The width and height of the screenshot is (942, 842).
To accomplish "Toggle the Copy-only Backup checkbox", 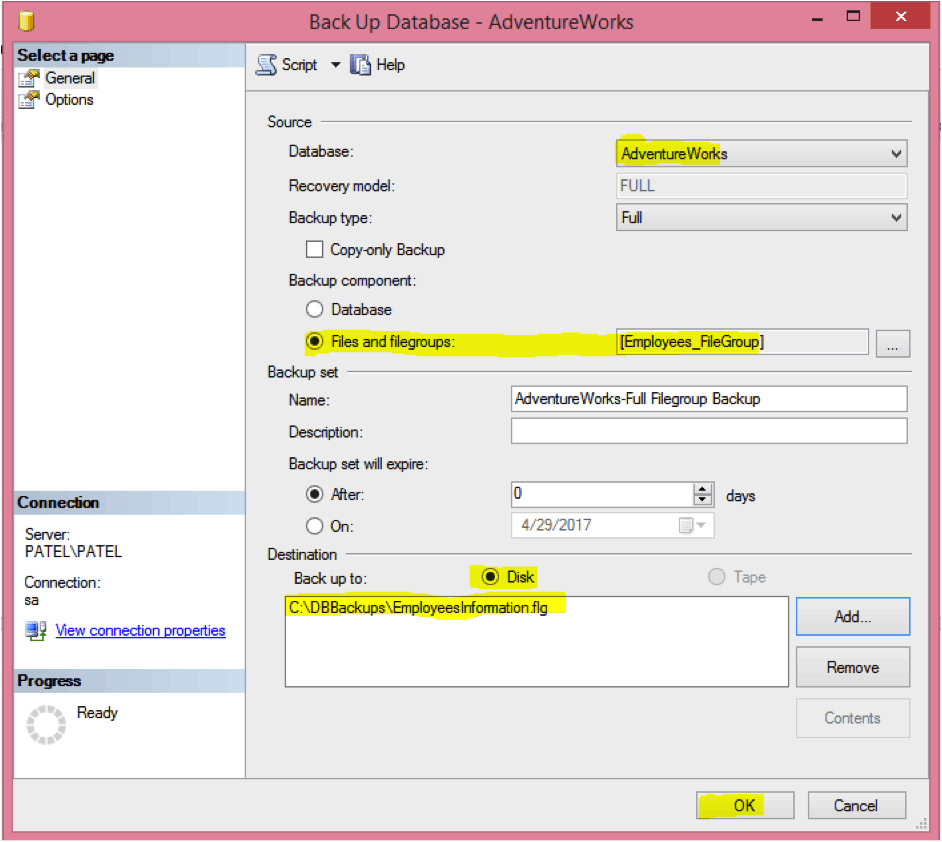I will tap(314, 249).
